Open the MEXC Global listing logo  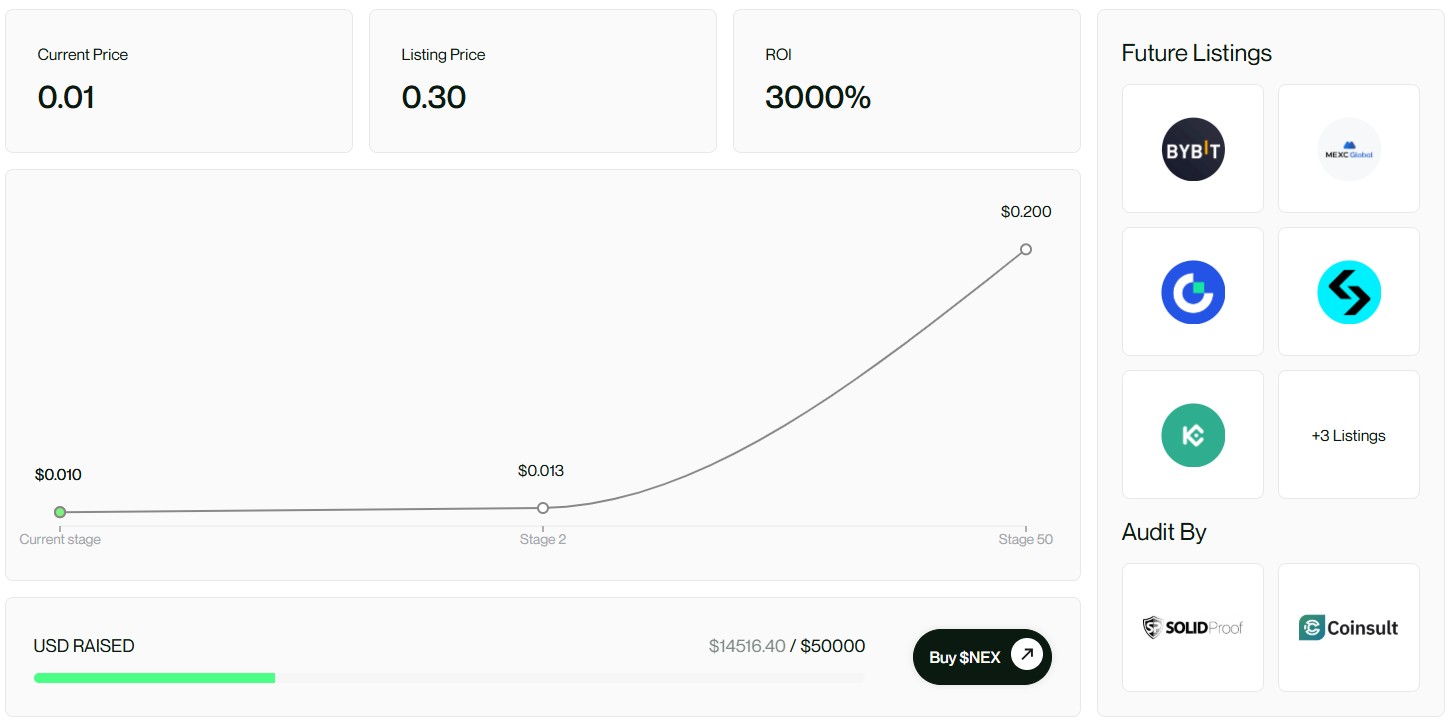[1349, 149]
